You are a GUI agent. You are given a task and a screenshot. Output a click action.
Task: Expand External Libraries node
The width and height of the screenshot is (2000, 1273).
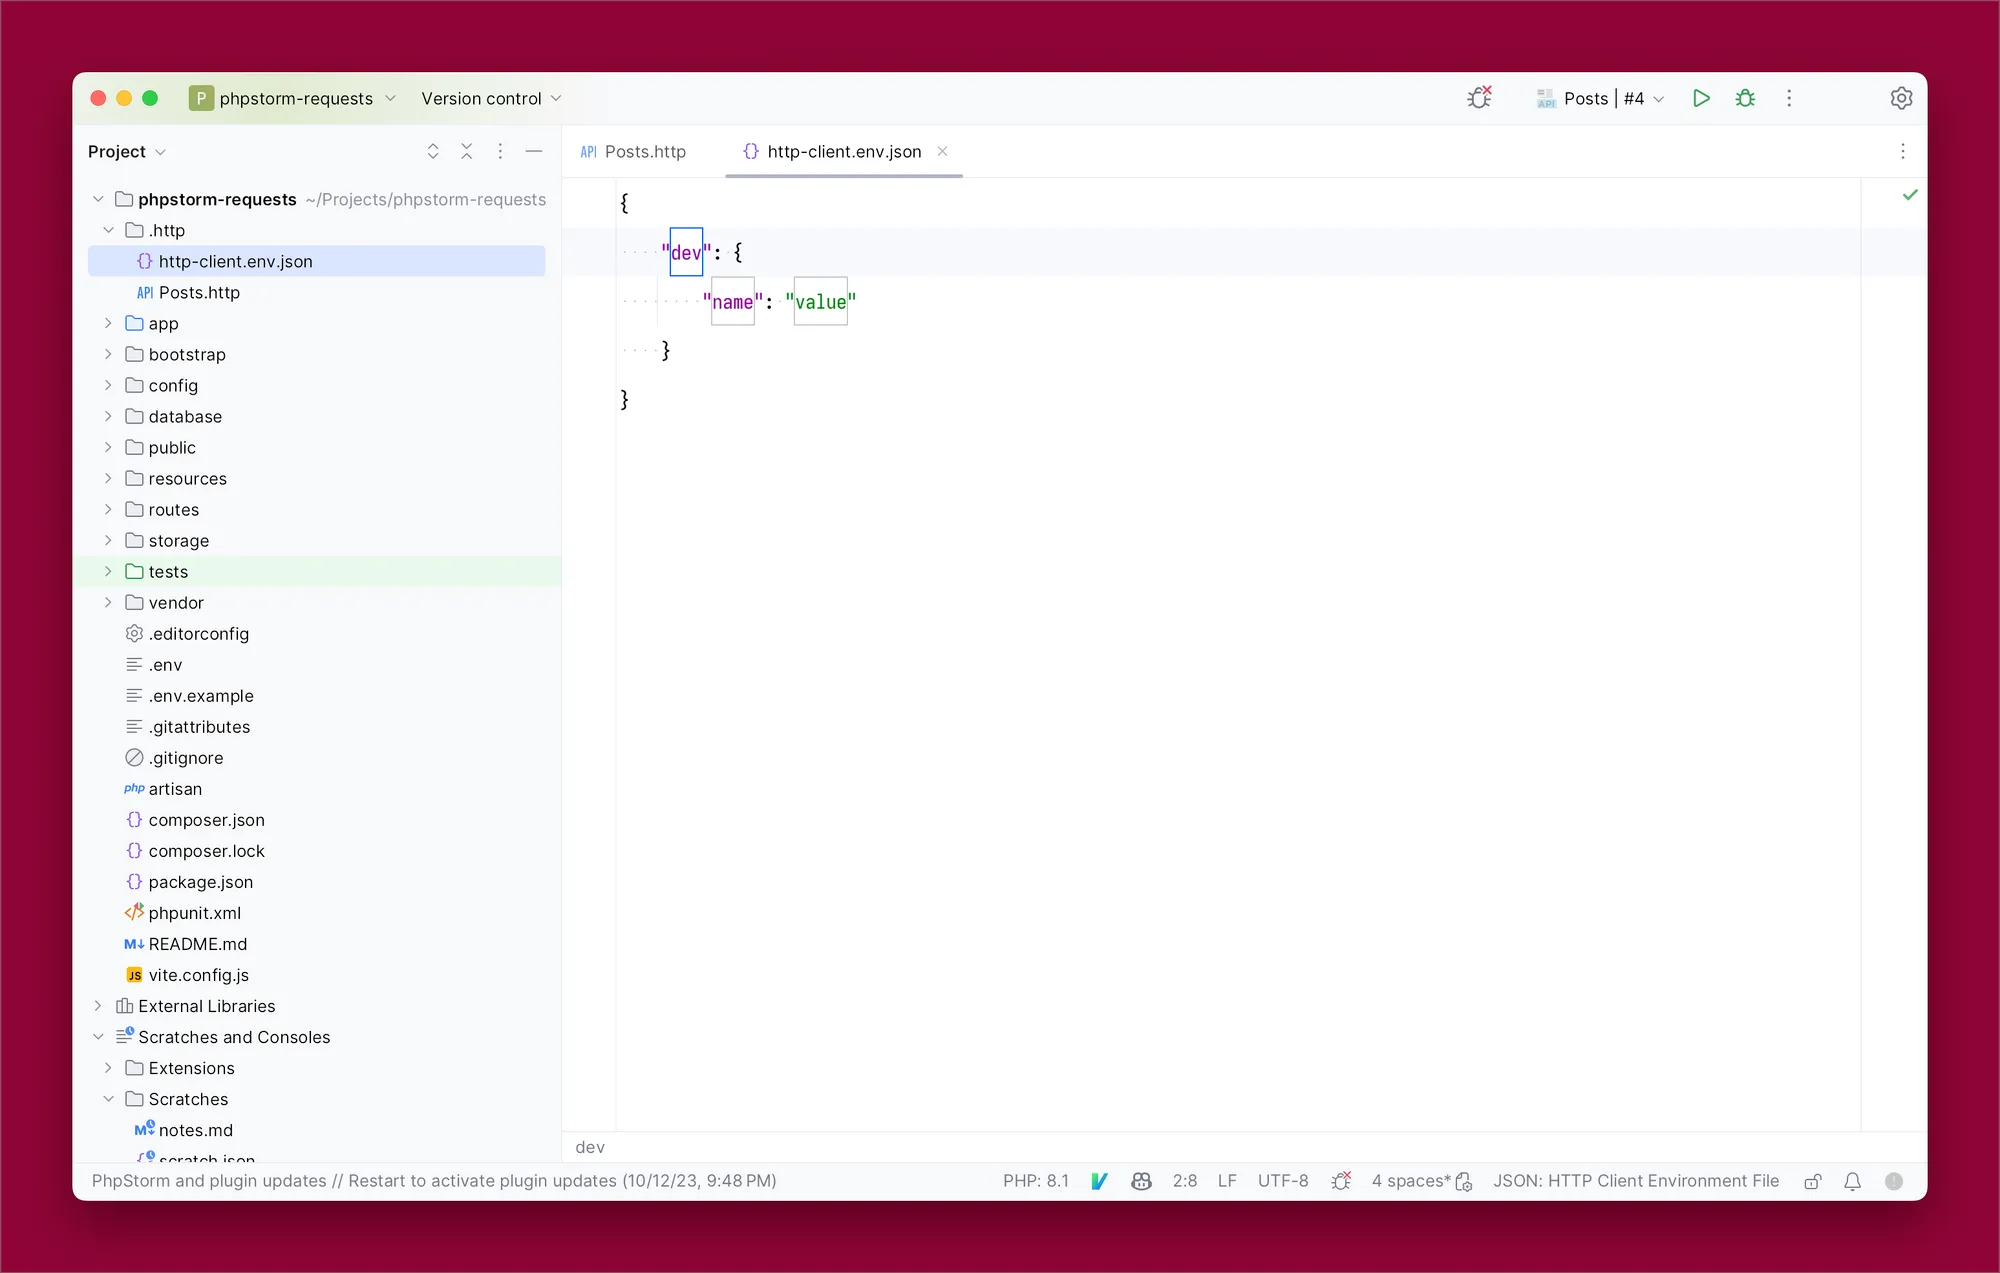(98, 1006)
